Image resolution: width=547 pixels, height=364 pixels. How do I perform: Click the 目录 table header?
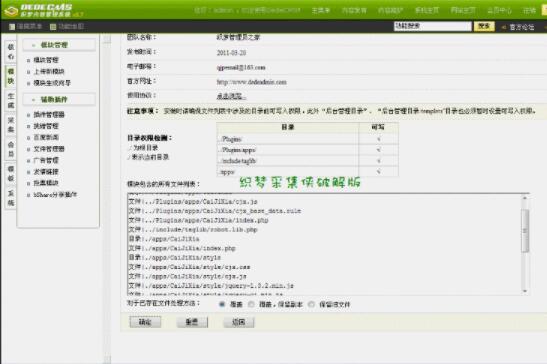point(288,127)
